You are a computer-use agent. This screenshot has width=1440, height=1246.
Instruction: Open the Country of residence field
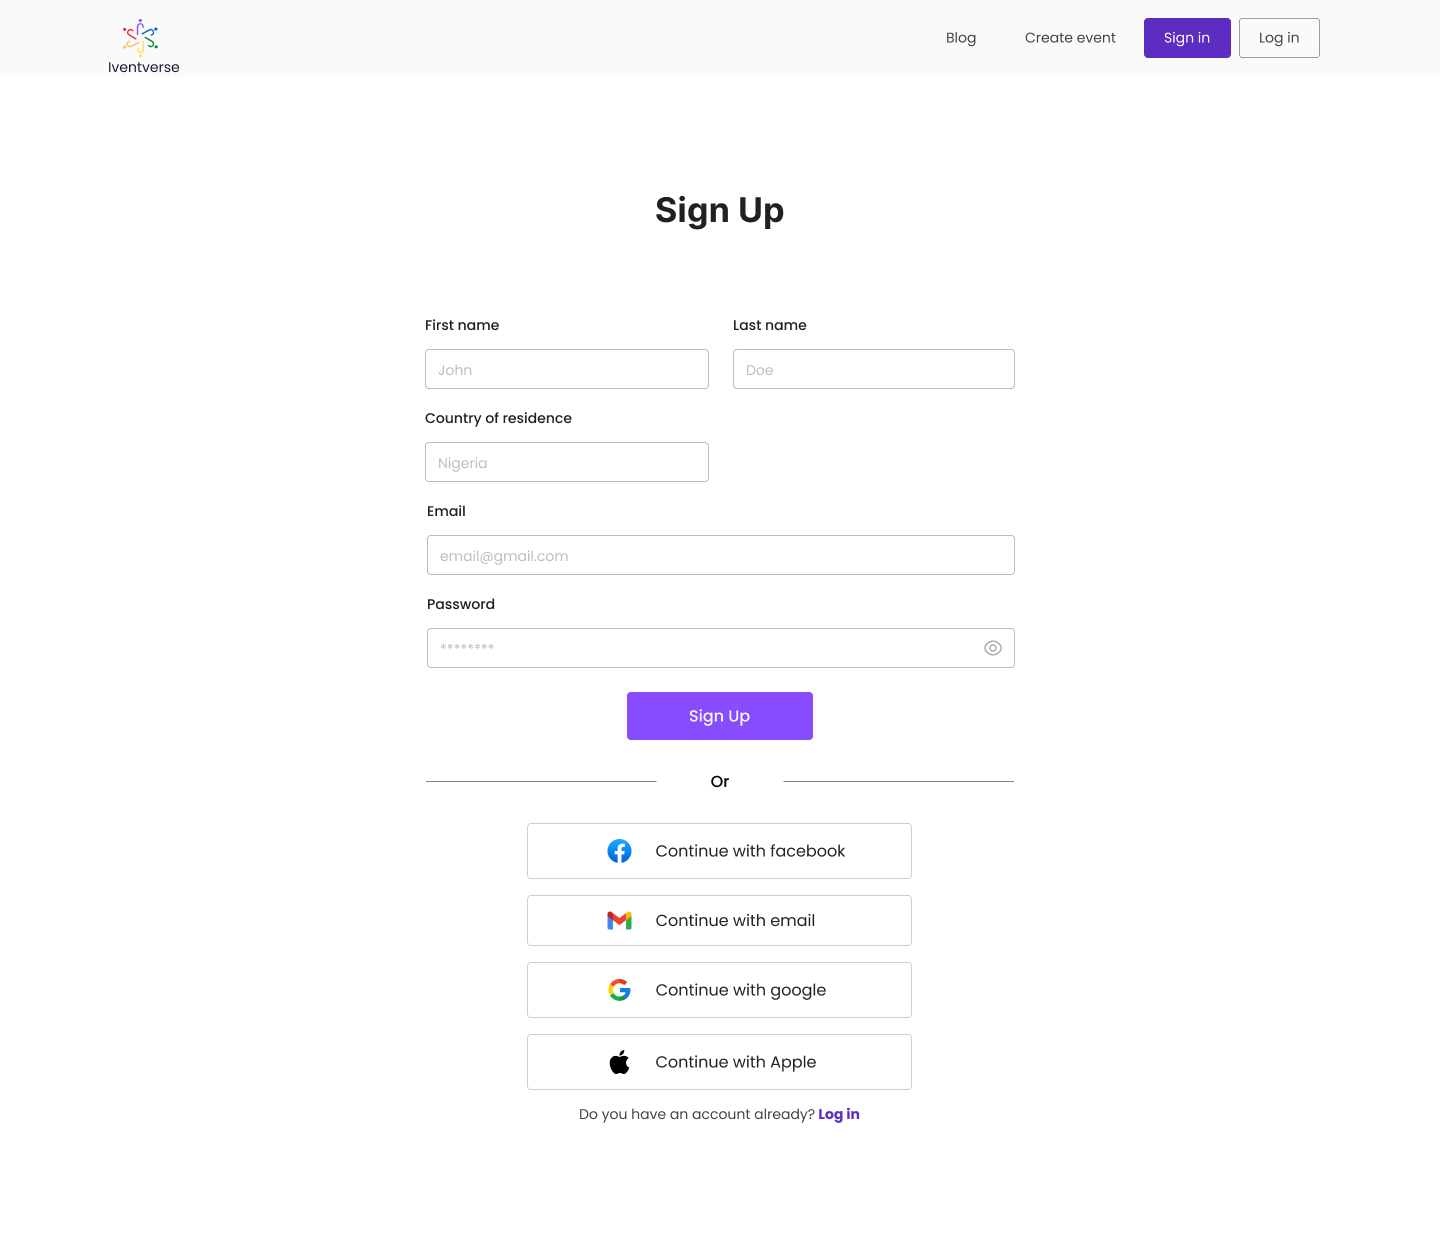tap(566, 462)
